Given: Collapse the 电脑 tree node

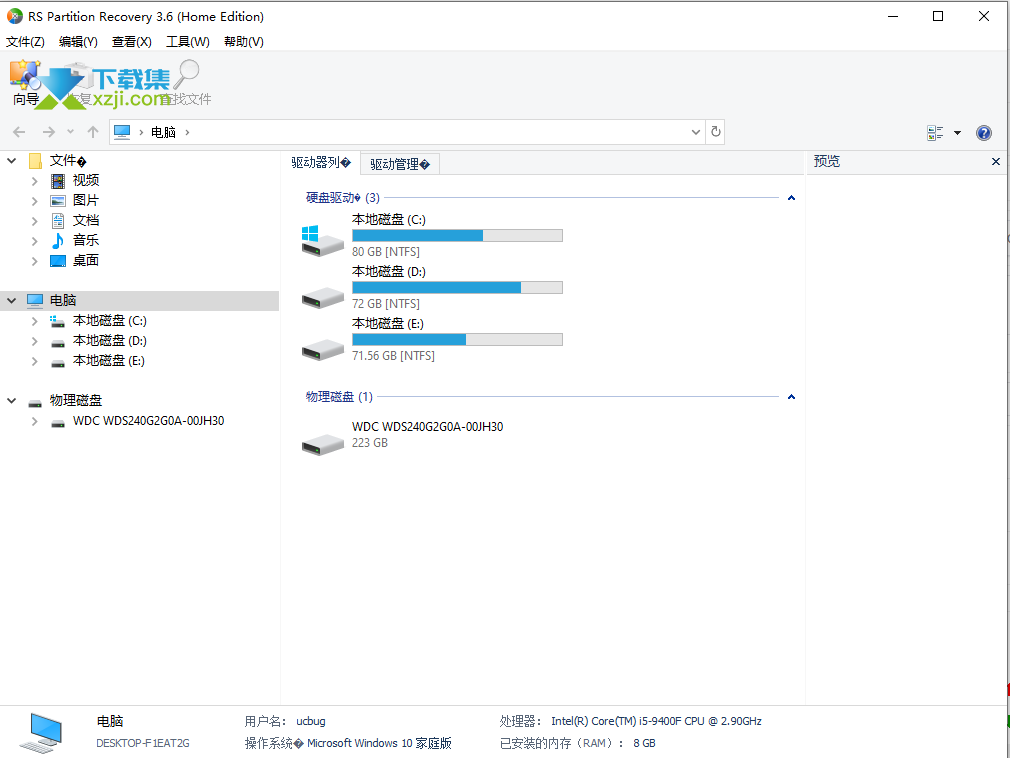Looking at the screenshot, I should [12, 300].
